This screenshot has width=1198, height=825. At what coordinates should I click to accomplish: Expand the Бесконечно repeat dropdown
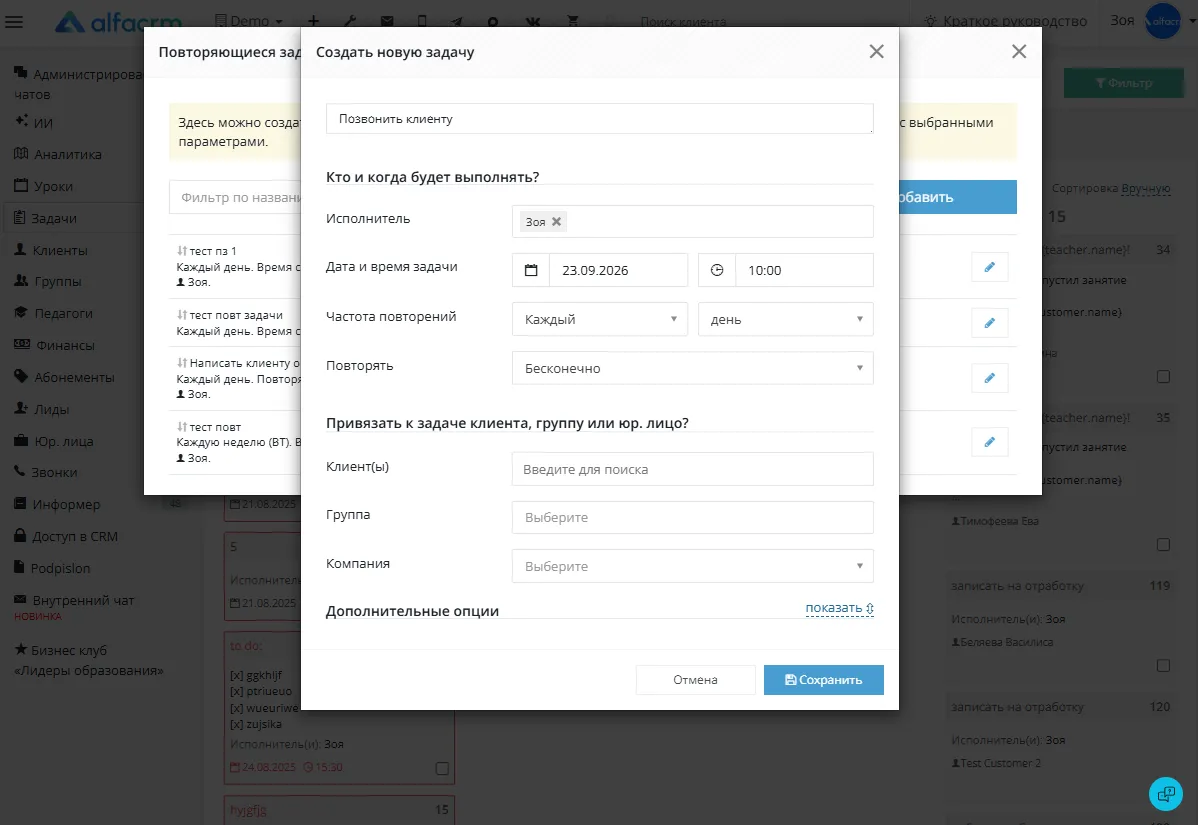(x=692, y=368)
